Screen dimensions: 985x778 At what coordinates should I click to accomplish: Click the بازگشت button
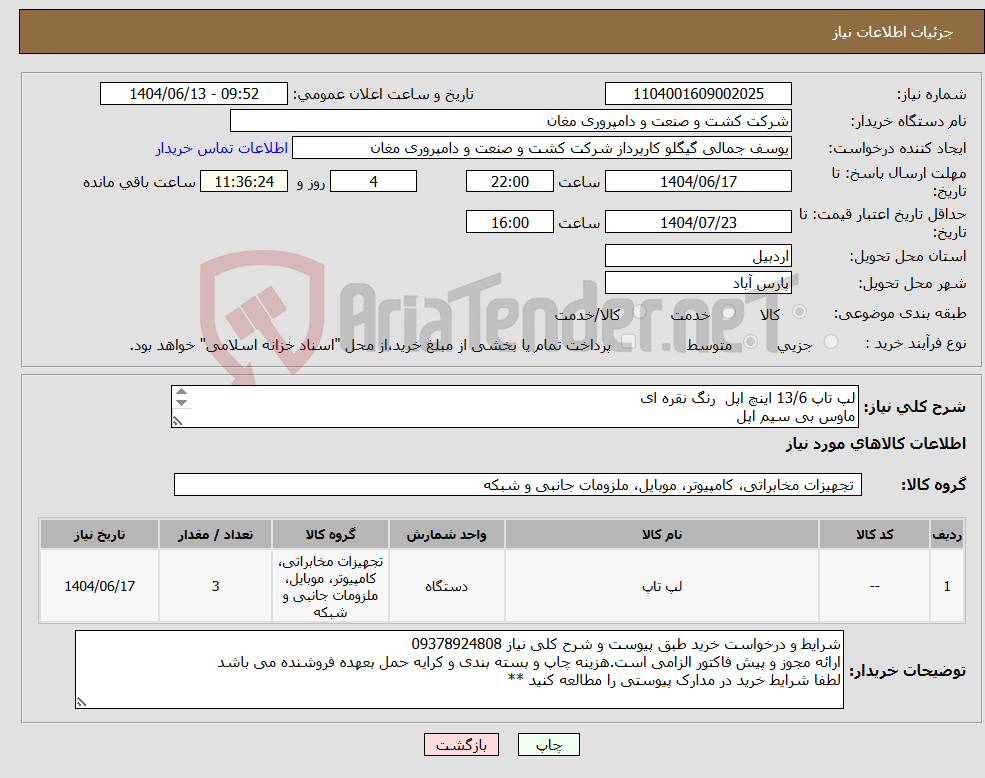coord(461,744)
